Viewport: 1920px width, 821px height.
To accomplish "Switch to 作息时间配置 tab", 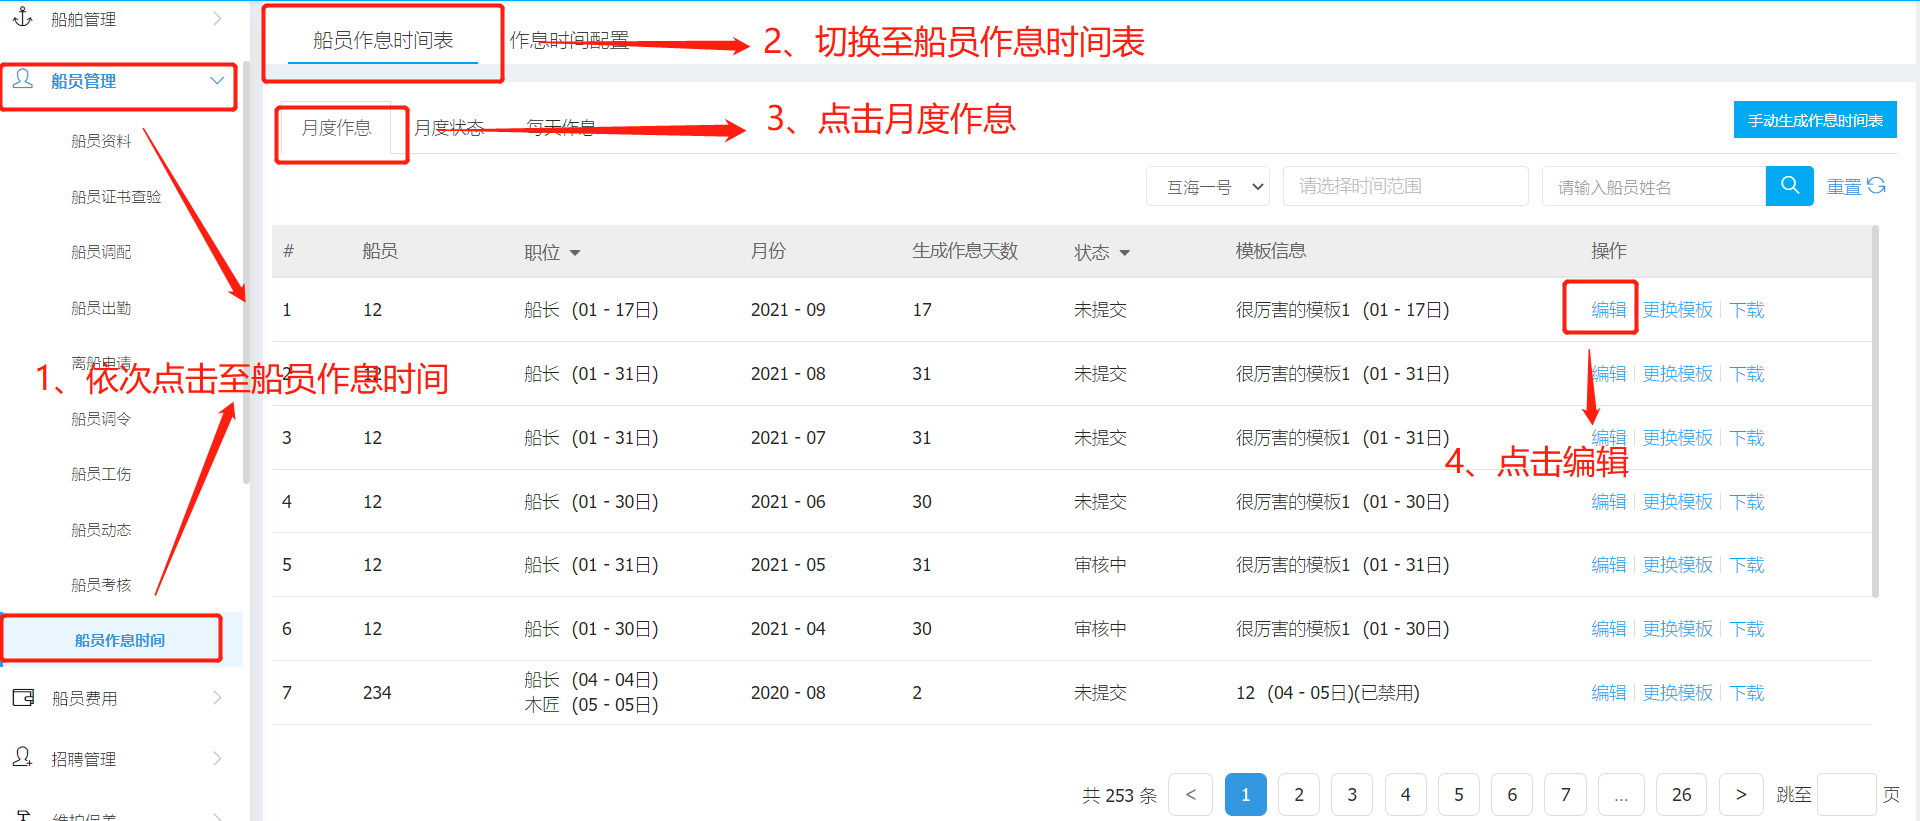I will pyautogui.click(x=569, y=40).
